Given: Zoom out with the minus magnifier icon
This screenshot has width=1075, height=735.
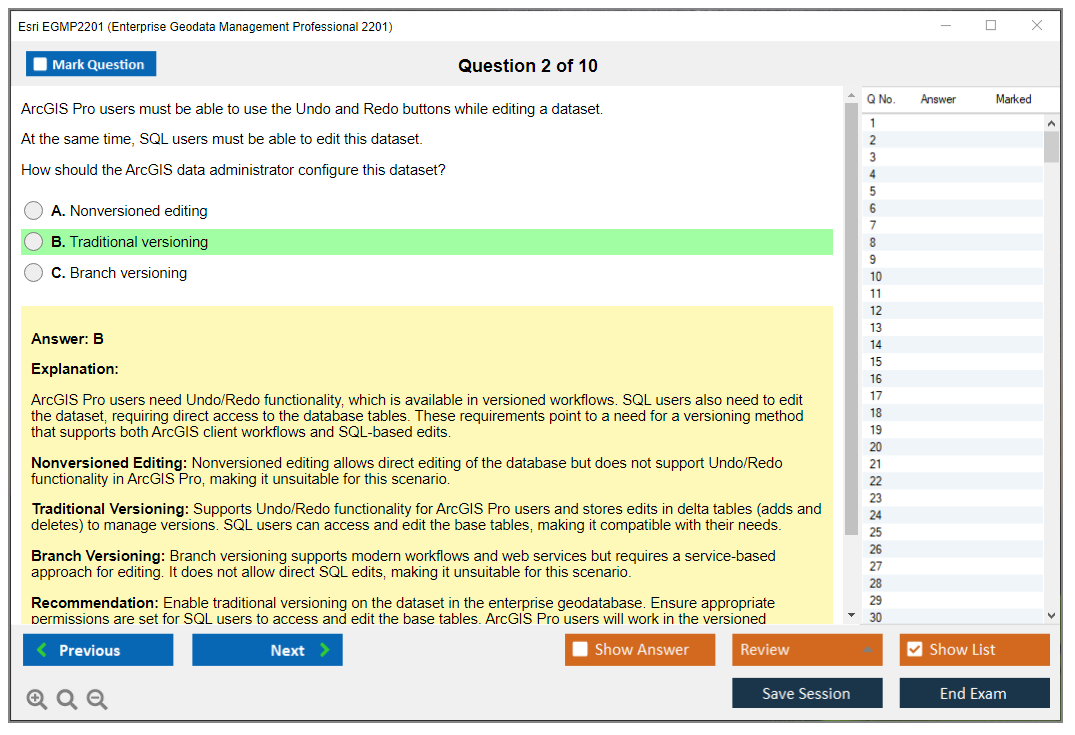Looking at the screenshot, I should [97, 699].
